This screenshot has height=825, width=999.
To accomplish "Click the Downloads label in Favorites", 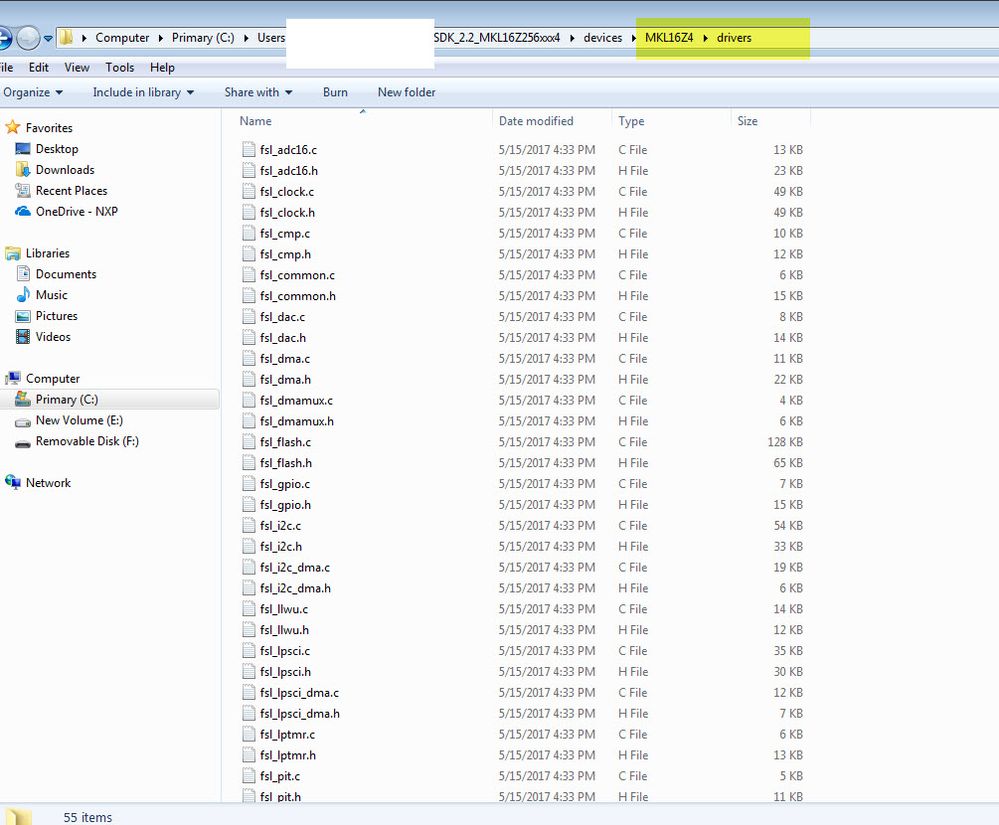I will click(65, 170).
